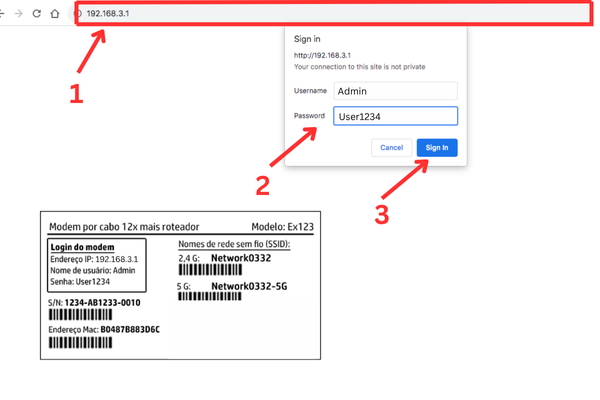Click the Username field containing Admin

[x=396, y=91]
